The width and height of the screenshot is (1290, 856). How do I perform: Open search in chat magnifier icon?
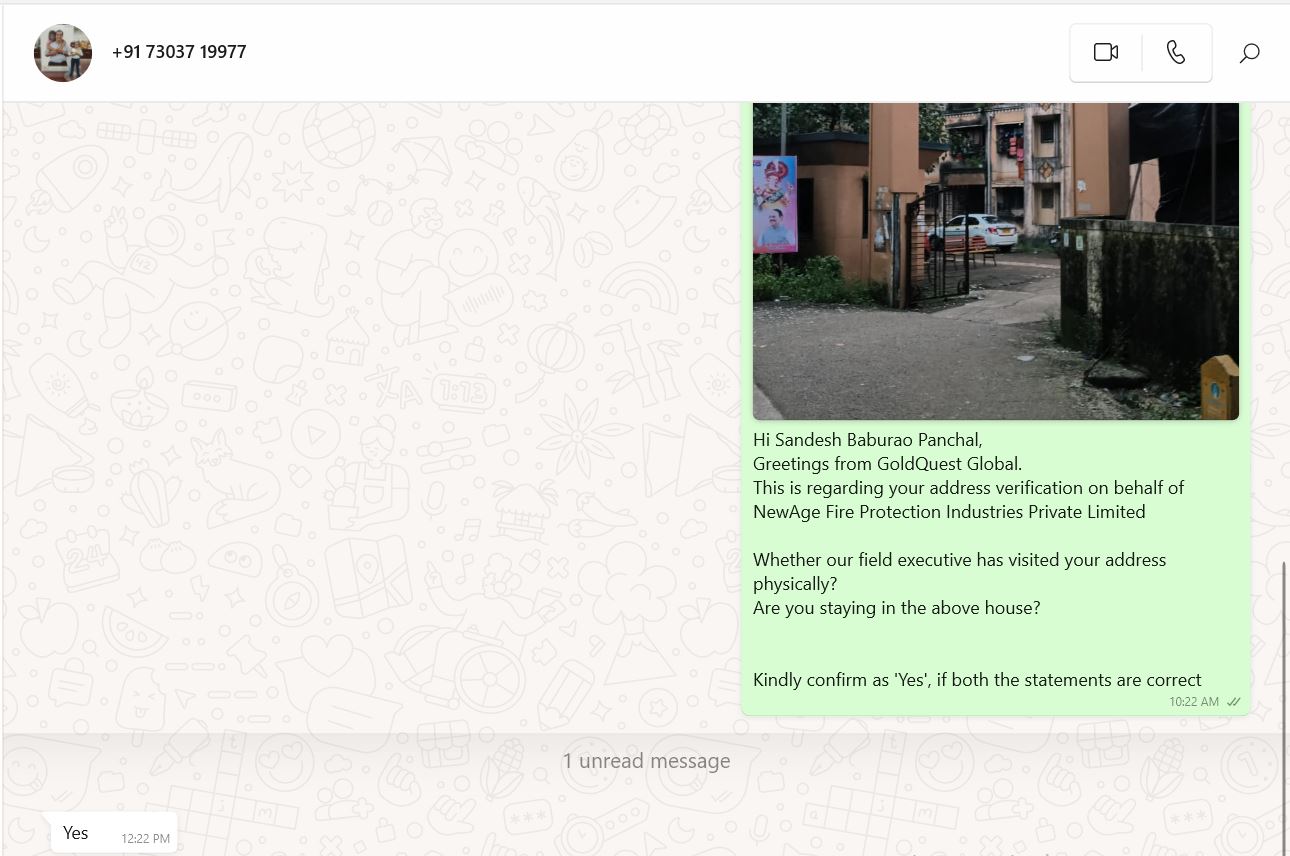[x=1249, y=53]
